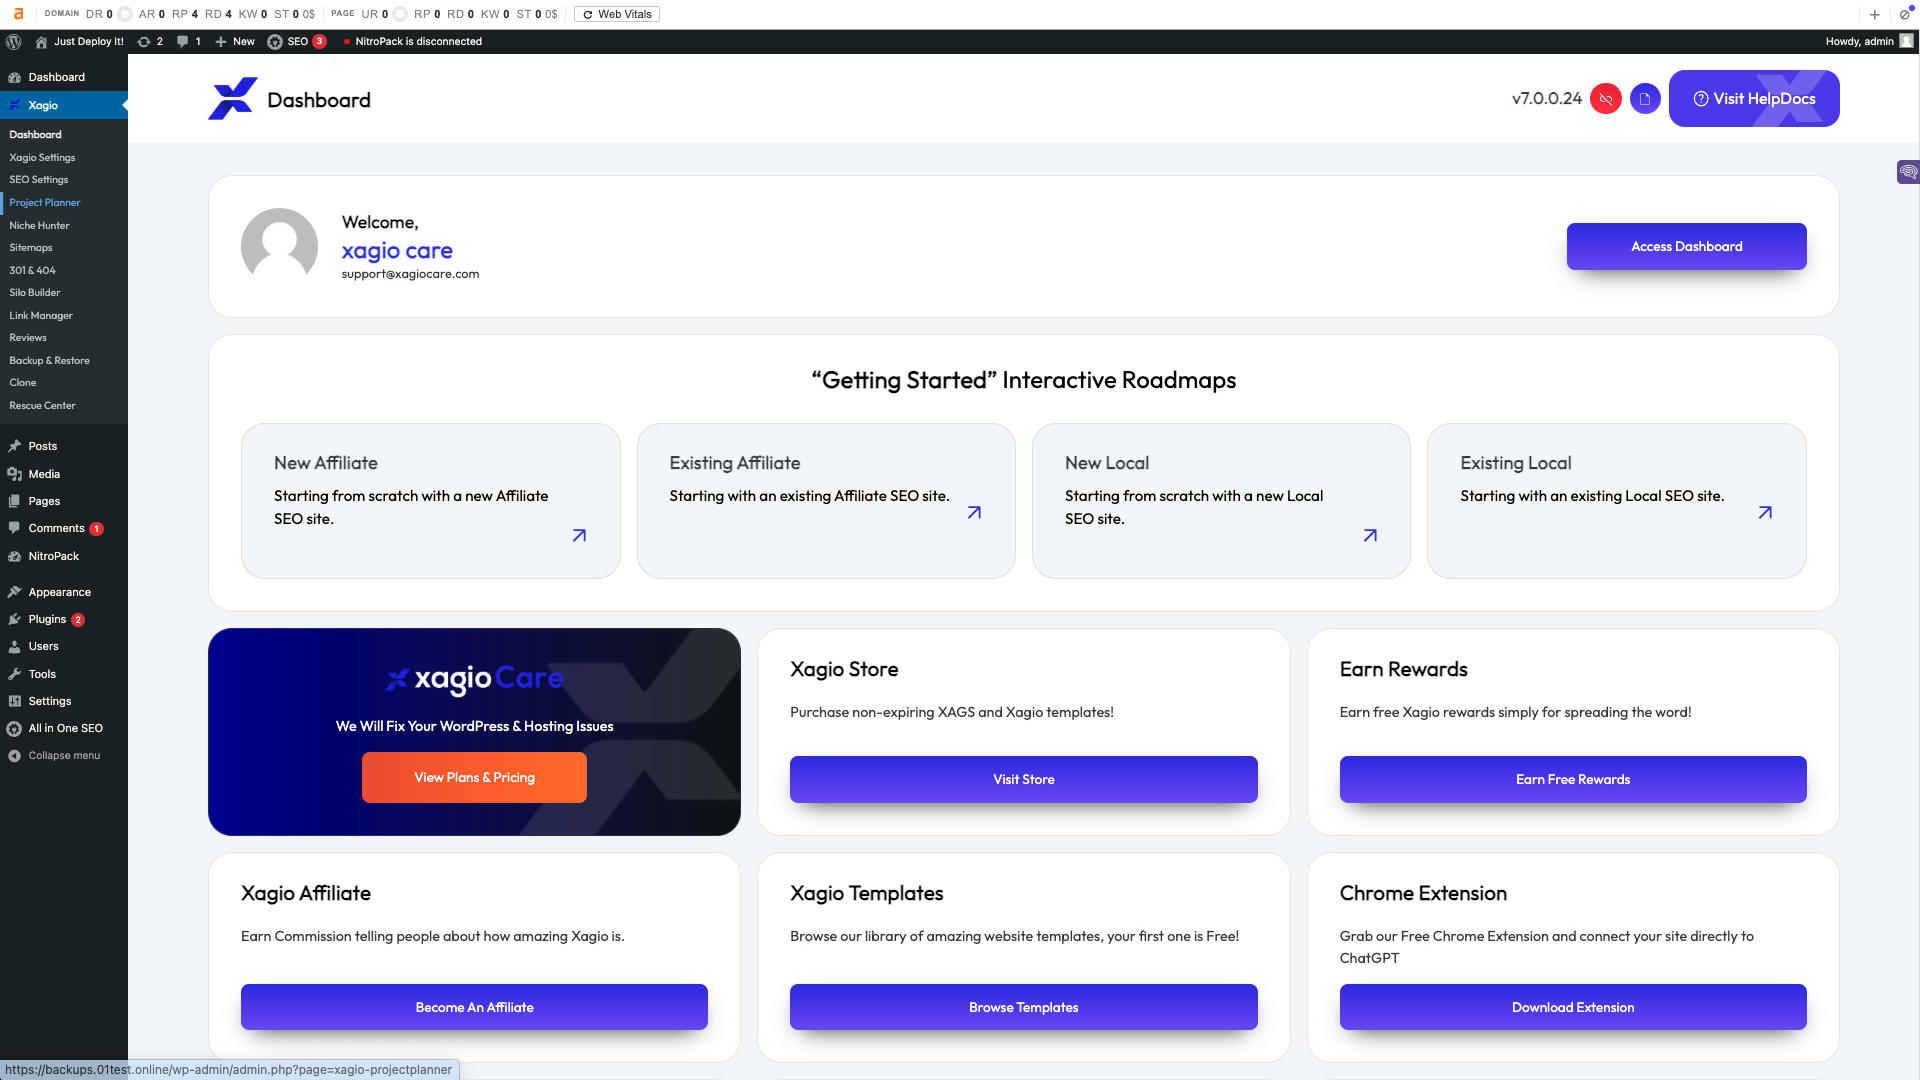The image size is (1920, 1080).
Task: Open Xagio Settings submenu item
Action: pyautogui.click(x=42, y=158)
